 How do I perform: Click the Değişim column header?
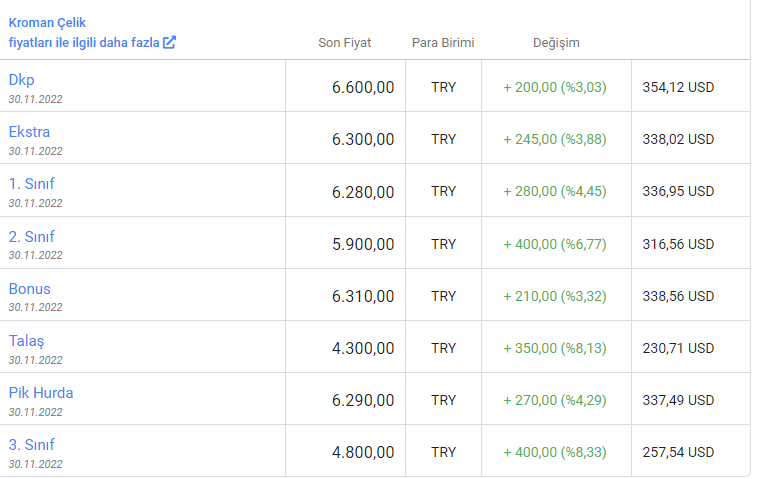click(556, 43)
